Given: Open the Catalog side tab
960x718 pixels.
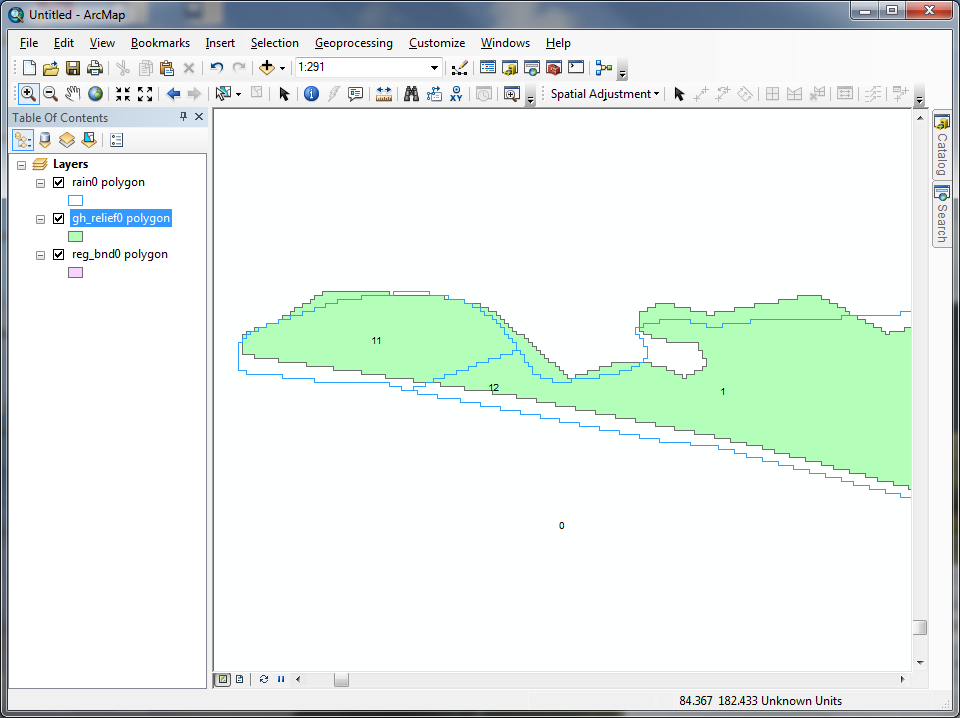Looking at the screenshot, I should click(941, 146).
